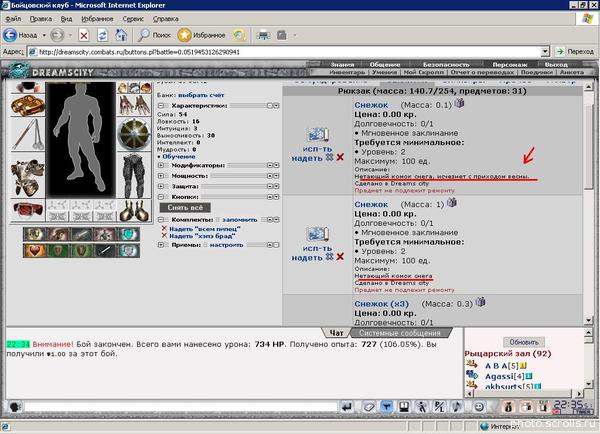This screenshot has width=600, height=434.
Task: Delete Снежок (Масса: 1) with its red X
Action: pyautogui.click(x=340, y=257)
